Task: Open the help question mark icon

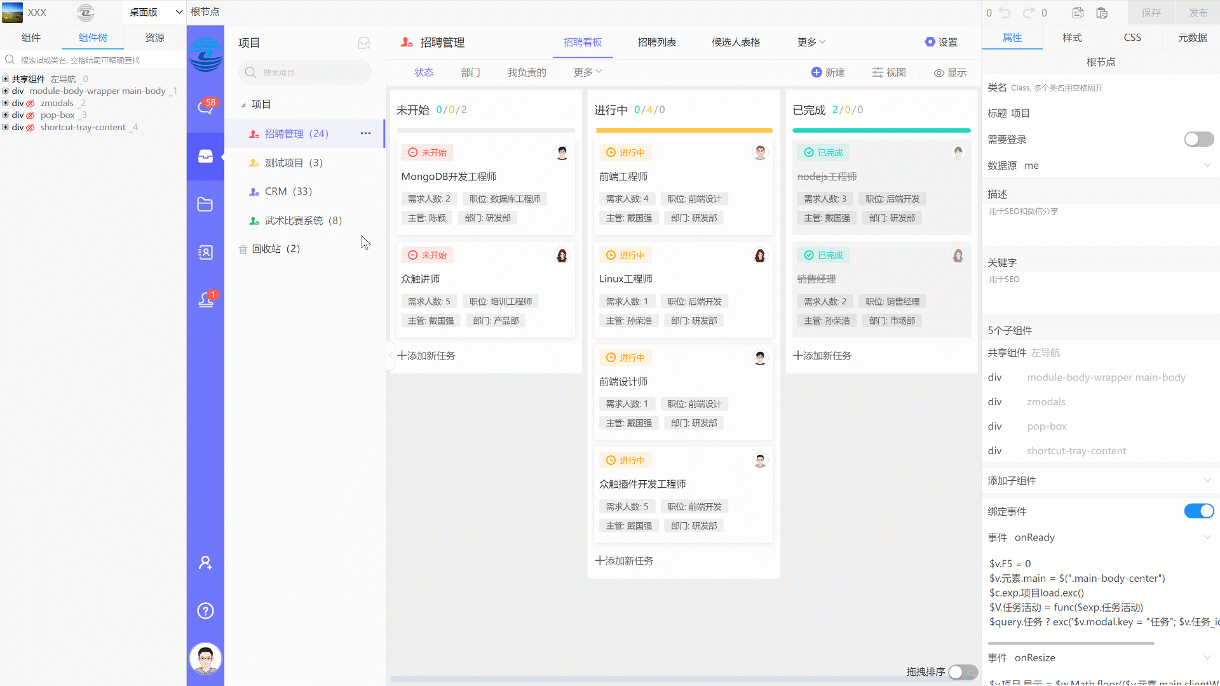Action: [205, 611]
